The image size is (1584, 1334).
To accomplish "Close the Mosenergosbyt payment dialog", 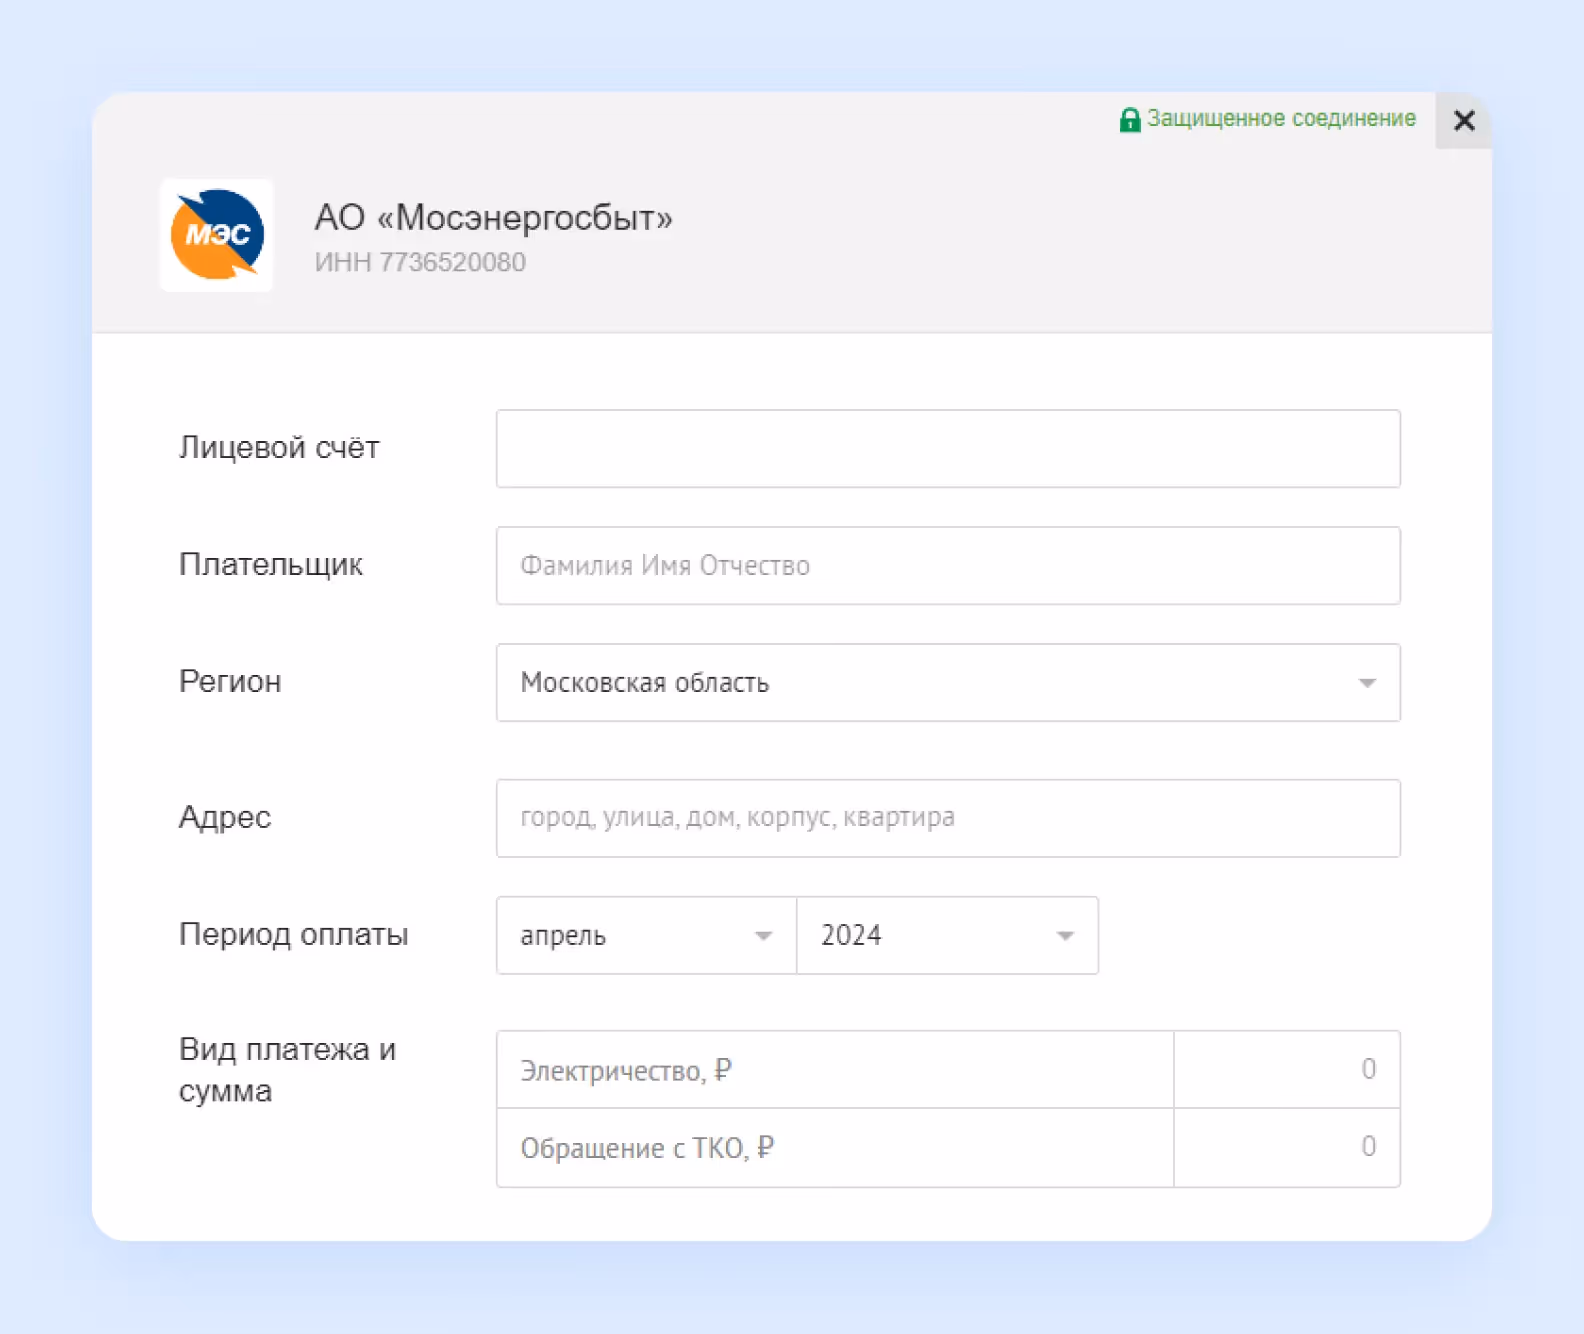I will pos(1463,121).
